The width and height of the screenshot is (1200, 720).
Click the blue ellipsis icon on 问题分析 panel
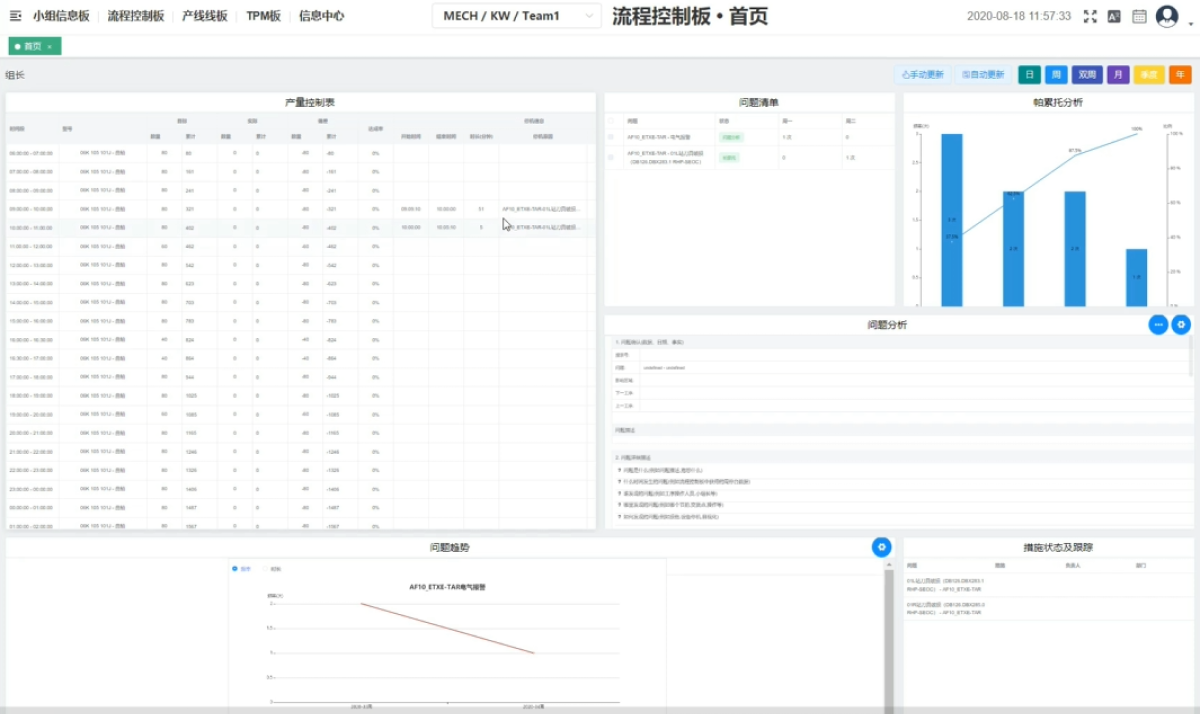coord(1157,325)
